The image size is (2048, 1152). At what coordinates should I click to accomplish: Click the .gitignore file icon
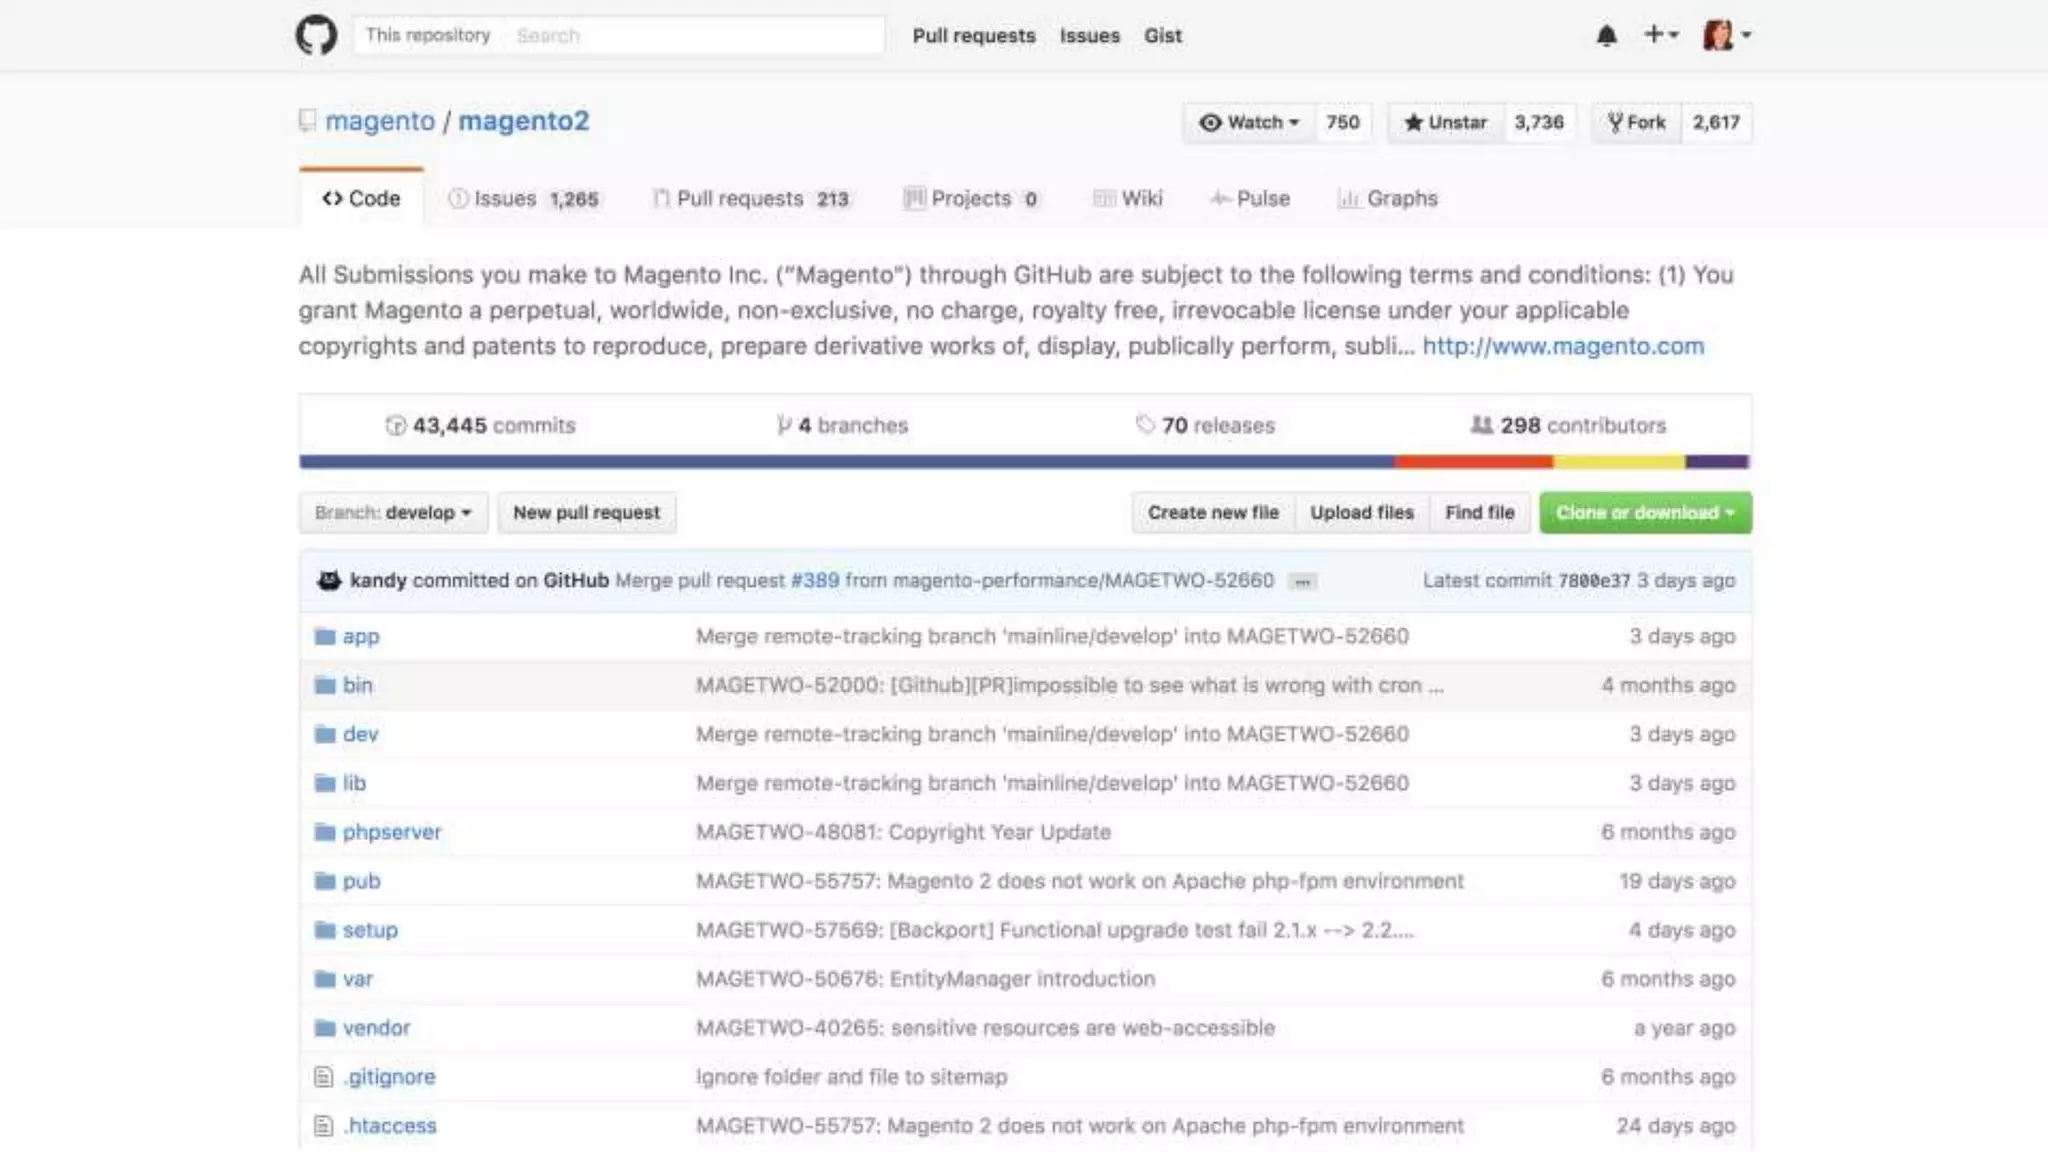click(x=324, y=1077)
